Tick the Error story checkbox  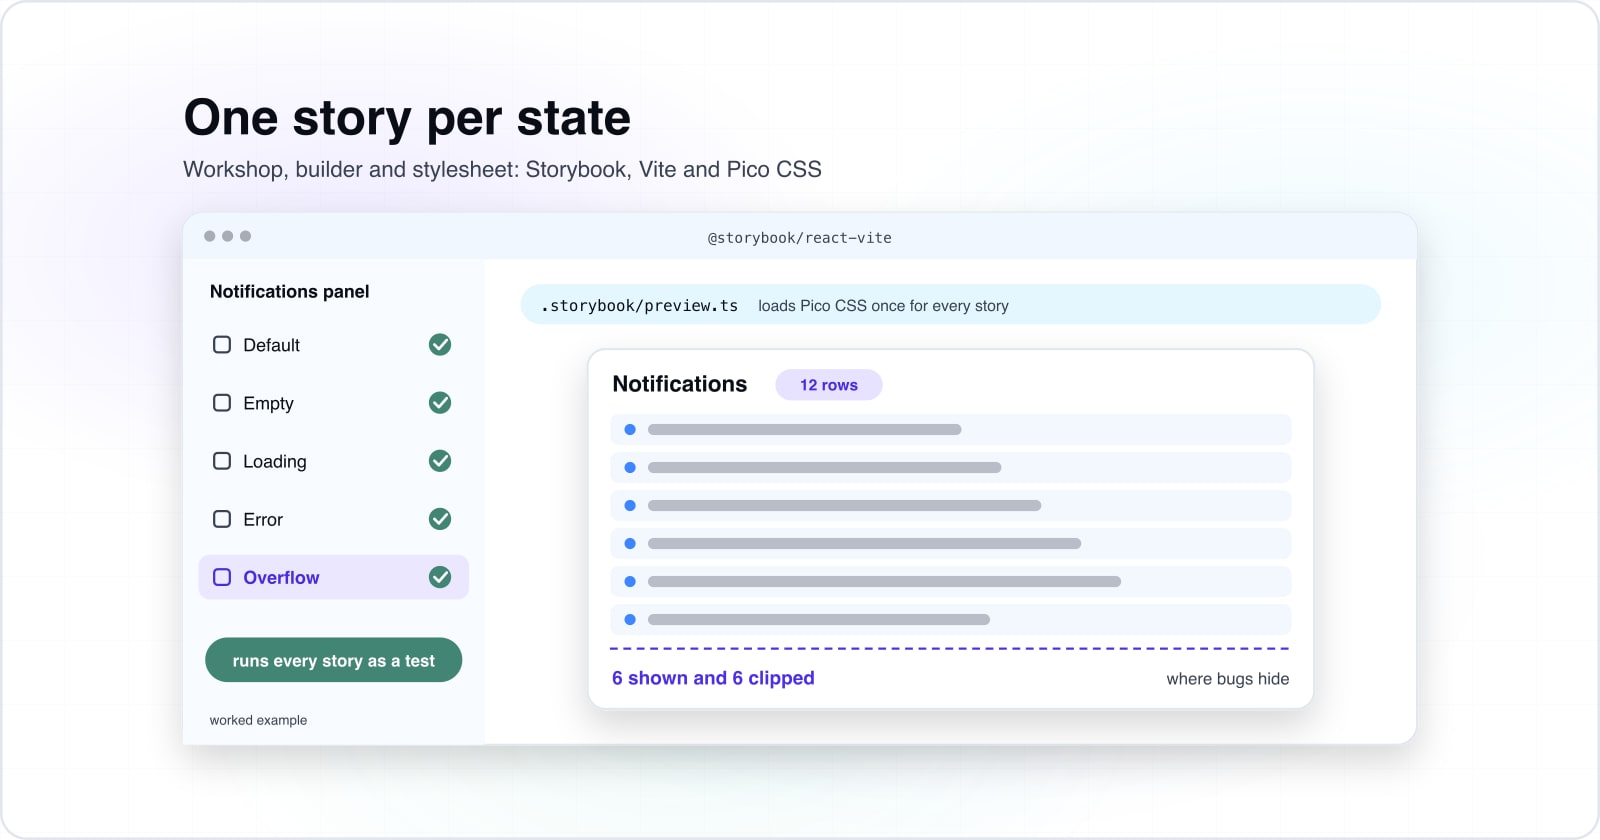pyautogui.click(x=222, y=519)
